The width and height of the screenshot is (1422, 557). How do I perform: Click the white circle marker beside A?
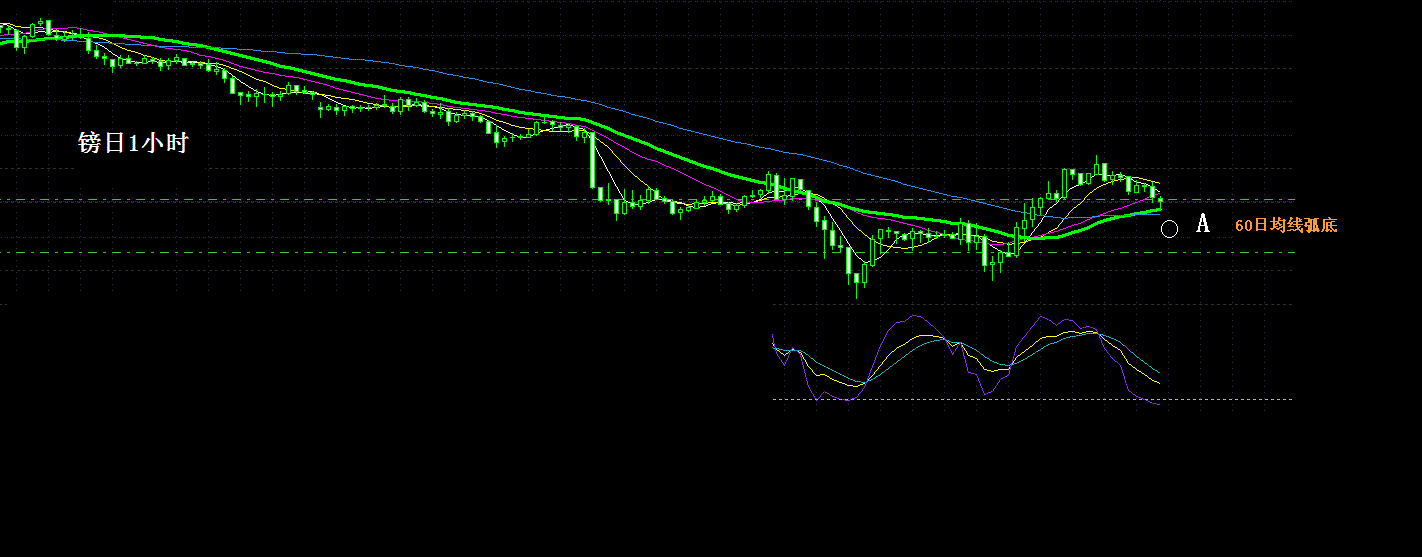(x=1169, y=229)
